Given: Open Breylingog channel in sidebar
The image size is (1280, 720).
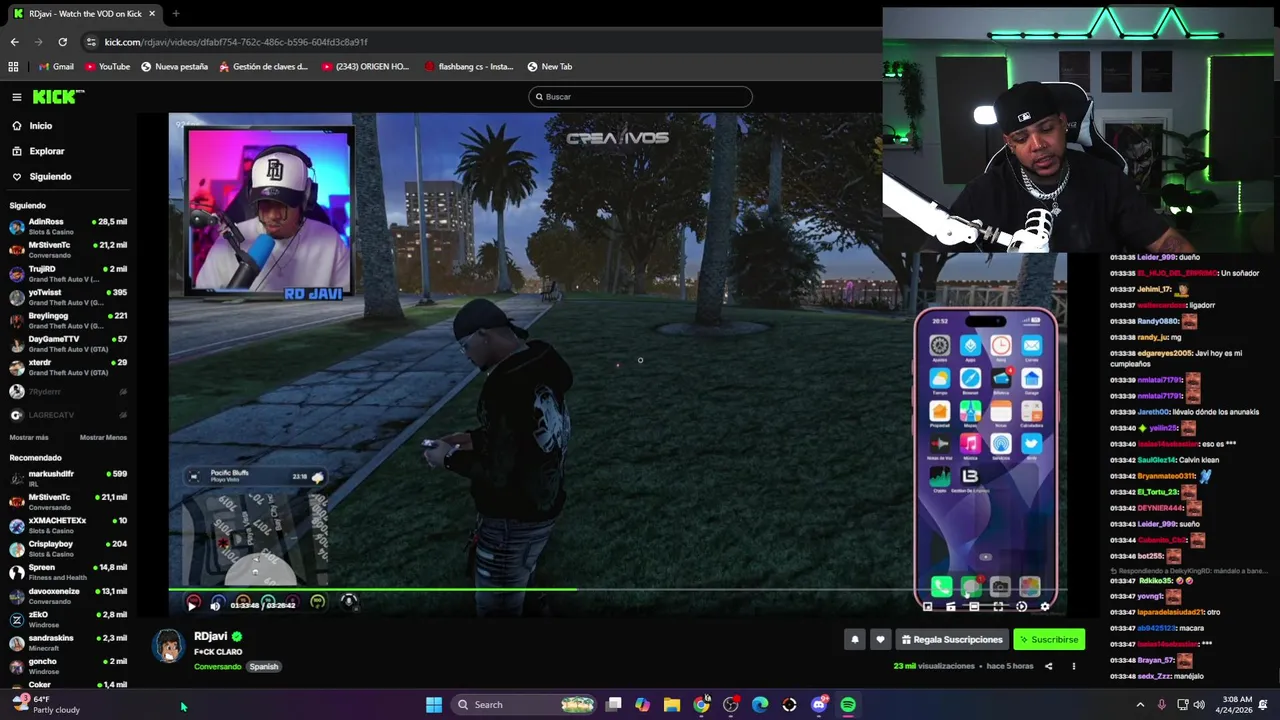Looking at the screenshot, I should pos(68,321).
